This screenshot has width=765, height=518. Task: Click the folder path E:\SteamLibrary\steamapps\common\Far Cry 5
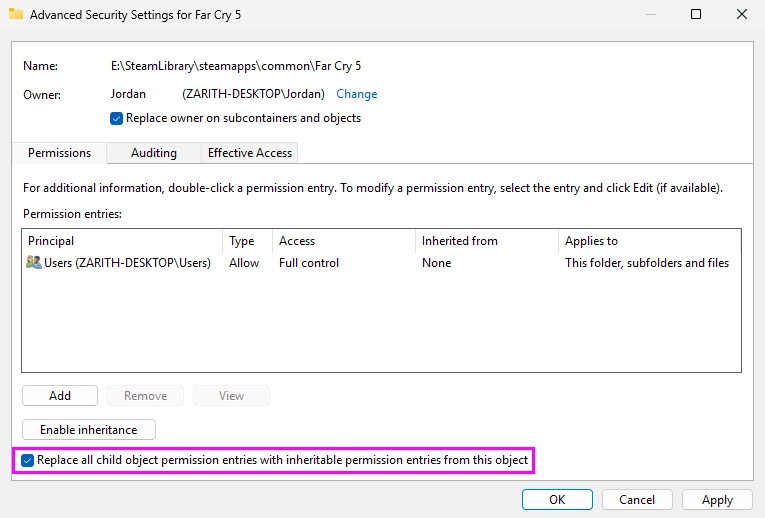(236, 66)
